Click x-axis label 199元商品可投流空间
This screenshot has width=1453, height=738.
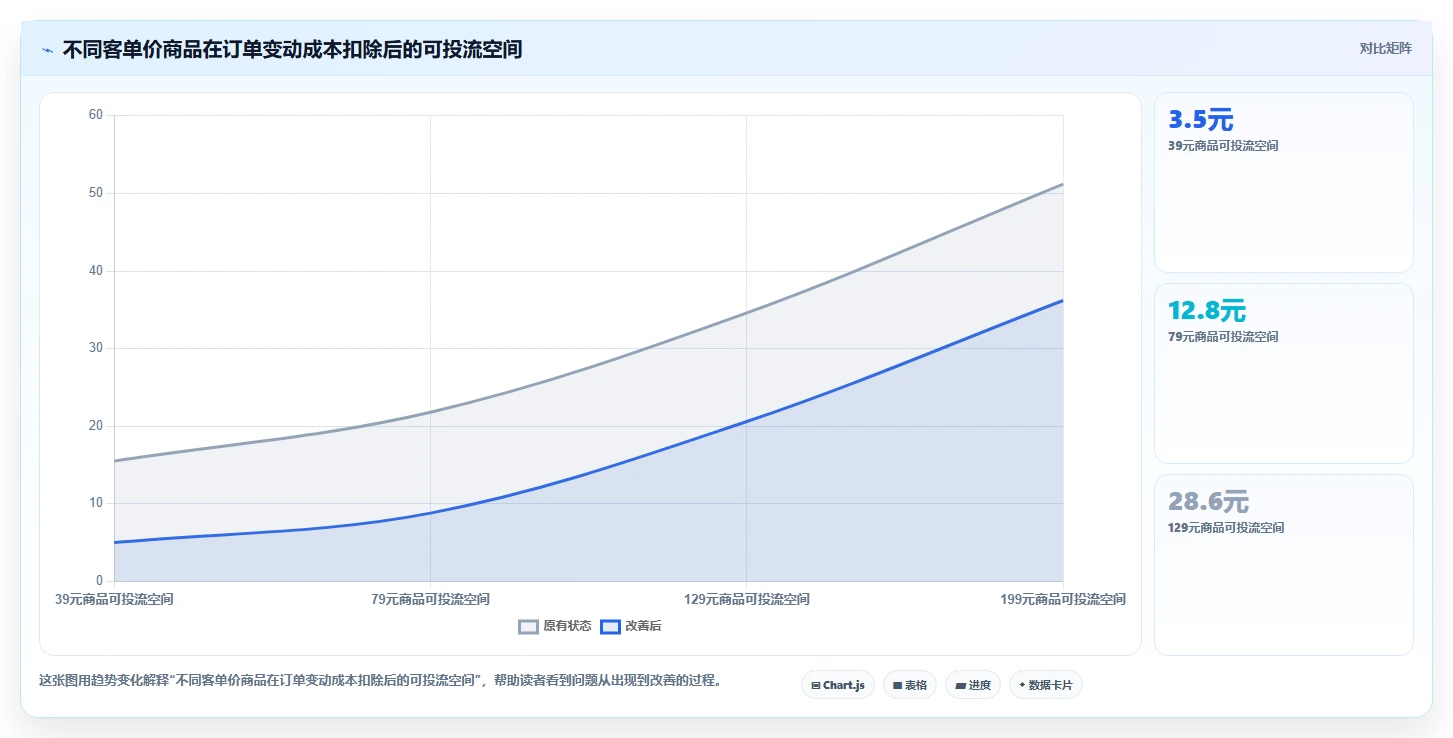[1063, 600]
